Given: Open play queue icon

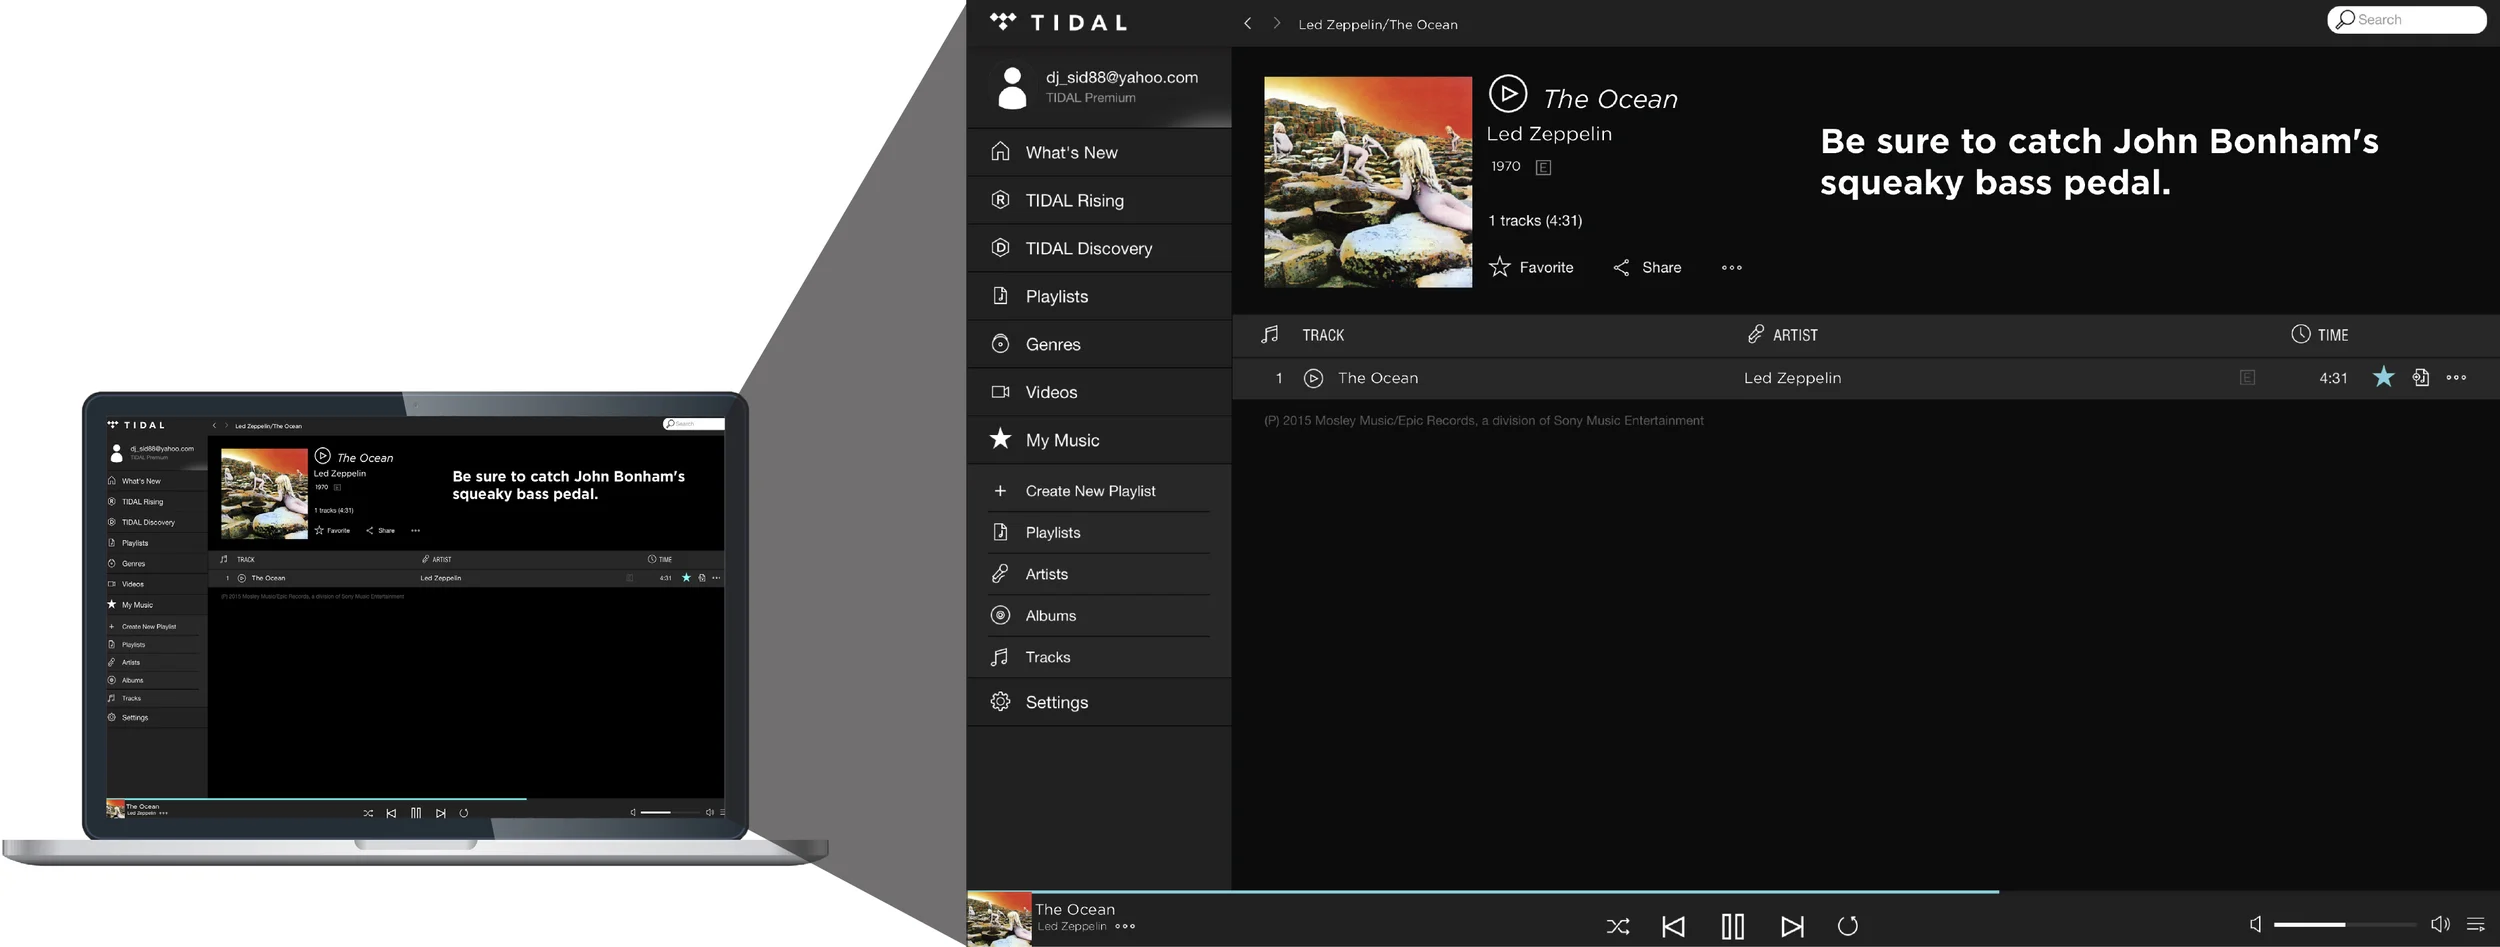Looking at the screenshot, I should click(x=2476, y=925).
